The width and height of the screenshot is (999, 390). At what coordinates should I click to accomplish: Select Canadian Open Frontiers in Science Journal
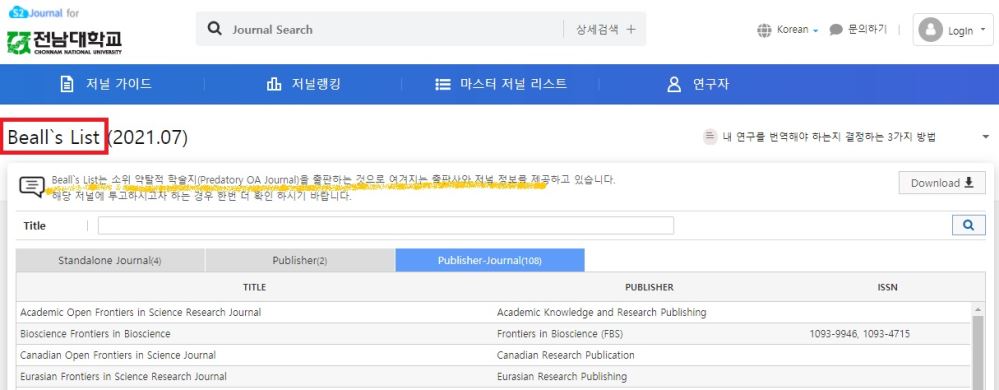pos(118,355)
